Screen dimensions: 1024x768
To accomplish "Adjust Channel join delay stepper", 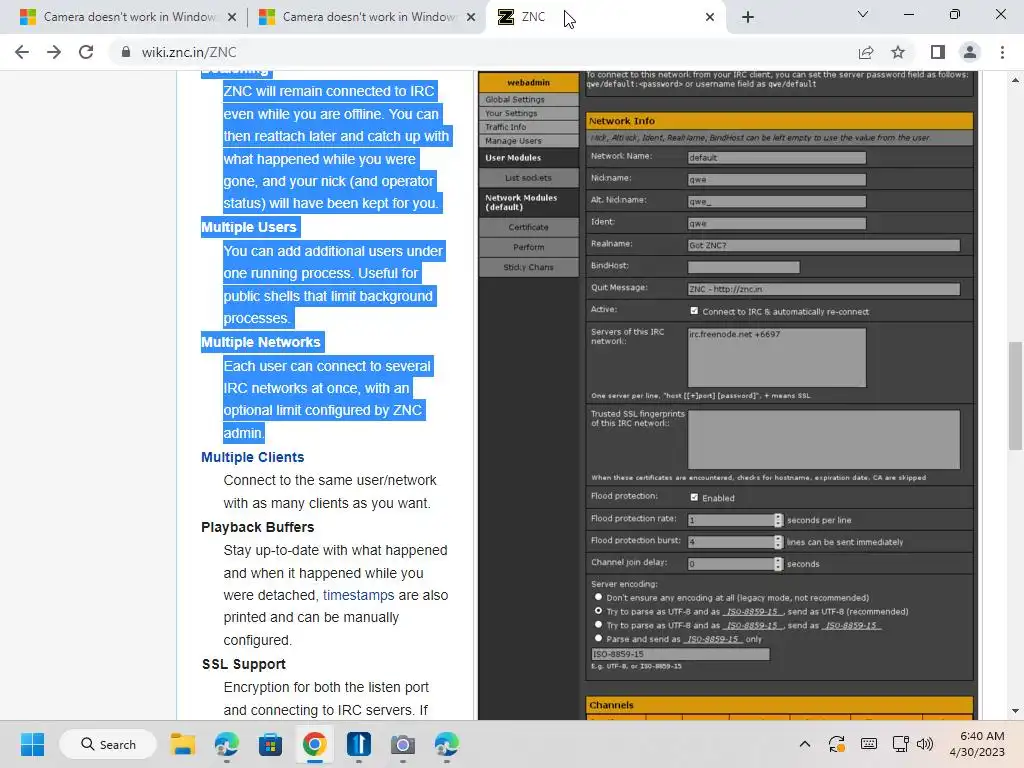I will point(778,564).
